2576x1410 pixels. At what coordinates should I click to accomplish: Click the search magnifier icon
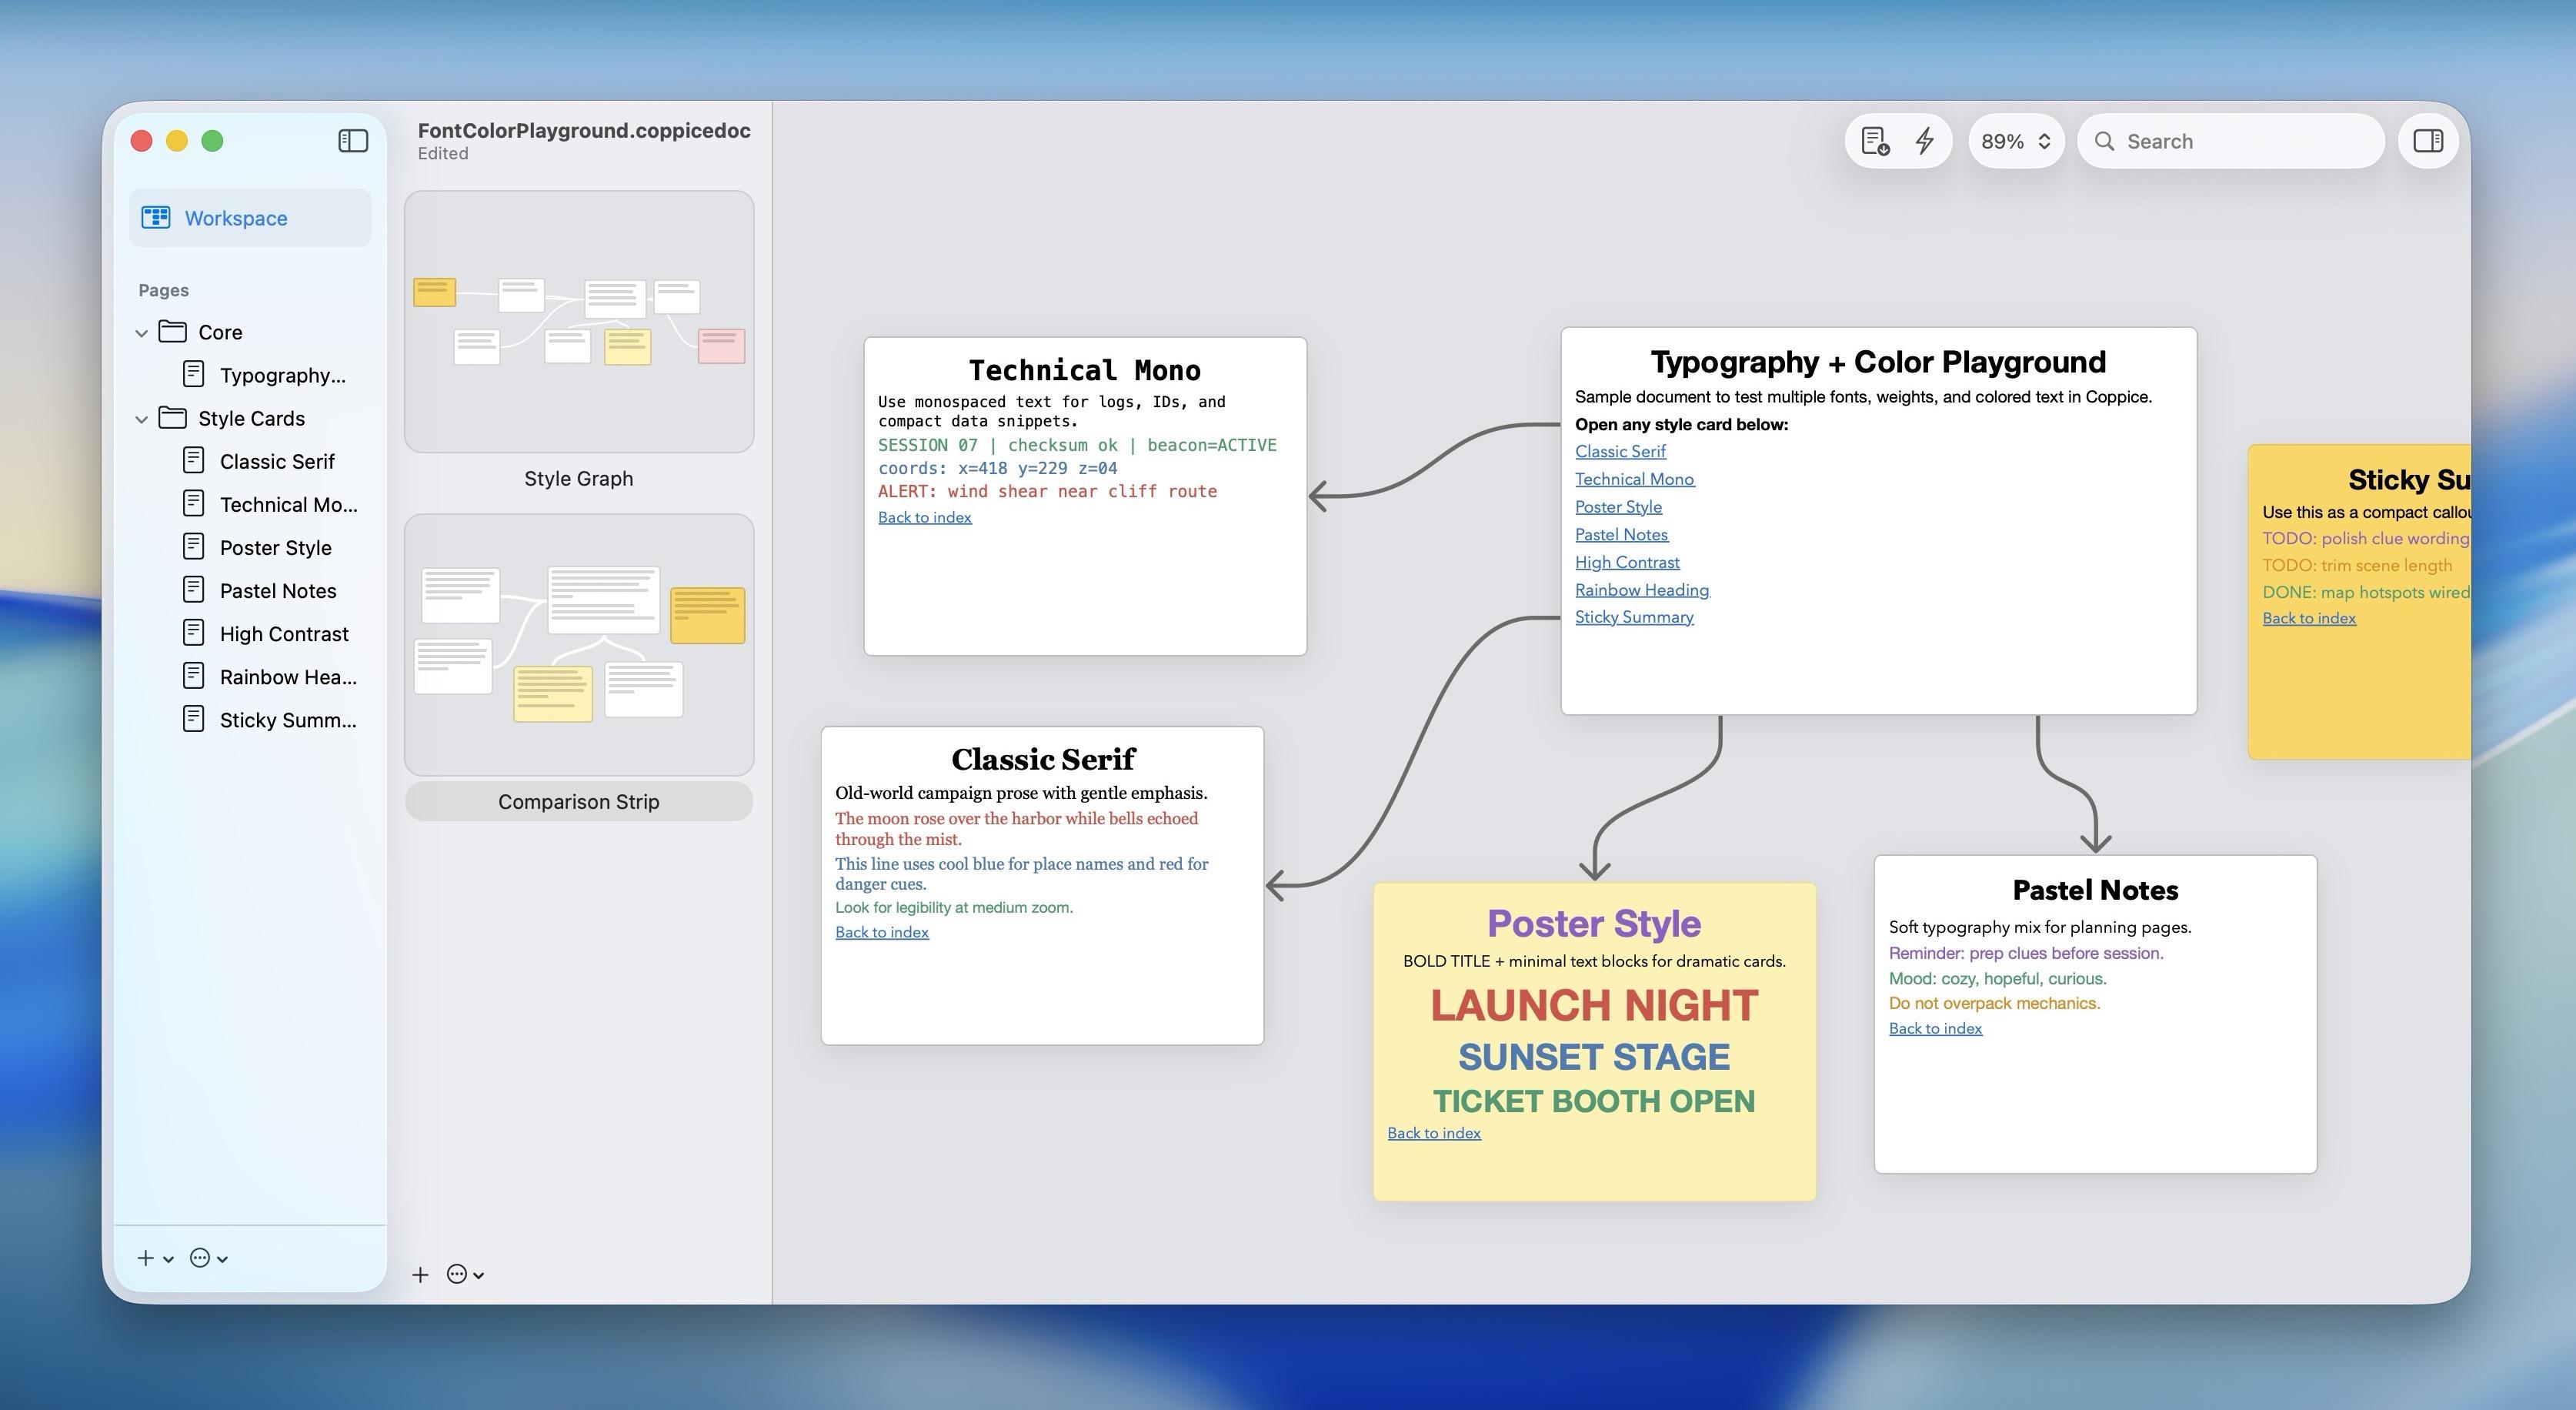[x=2105, y=141]
